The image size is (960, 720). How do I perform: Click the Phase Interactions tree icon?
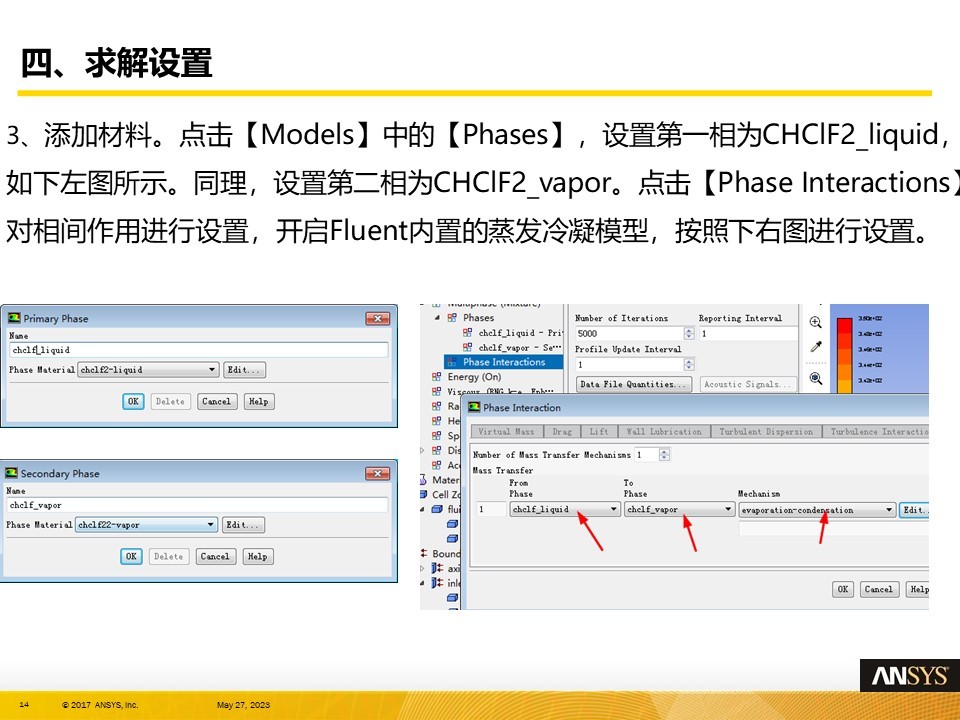tap(452, 362)
